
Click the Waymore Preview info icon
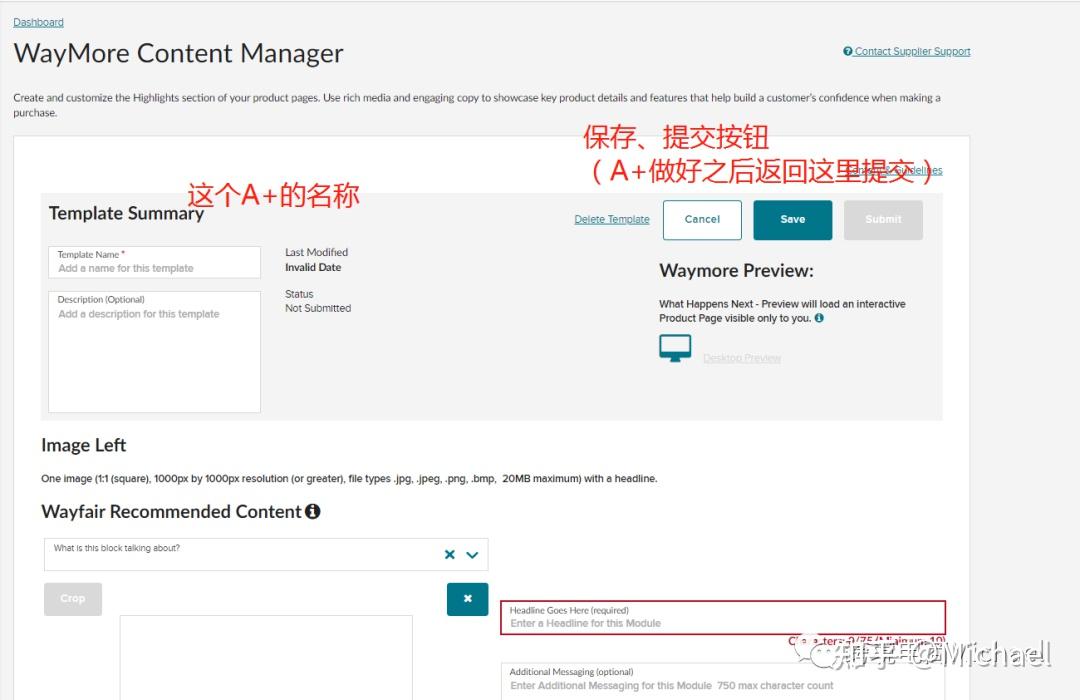[x=819, y=318]
